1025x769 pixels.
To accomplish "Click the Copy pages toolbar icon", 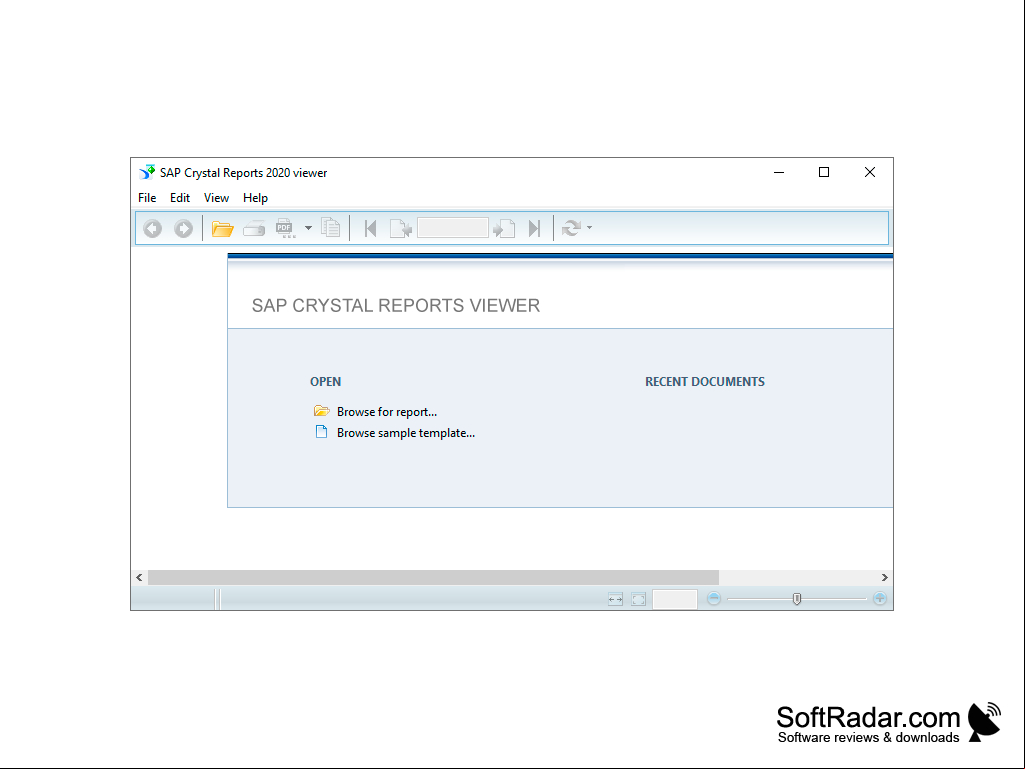I will pyautogui.click(x=331, y=228).
